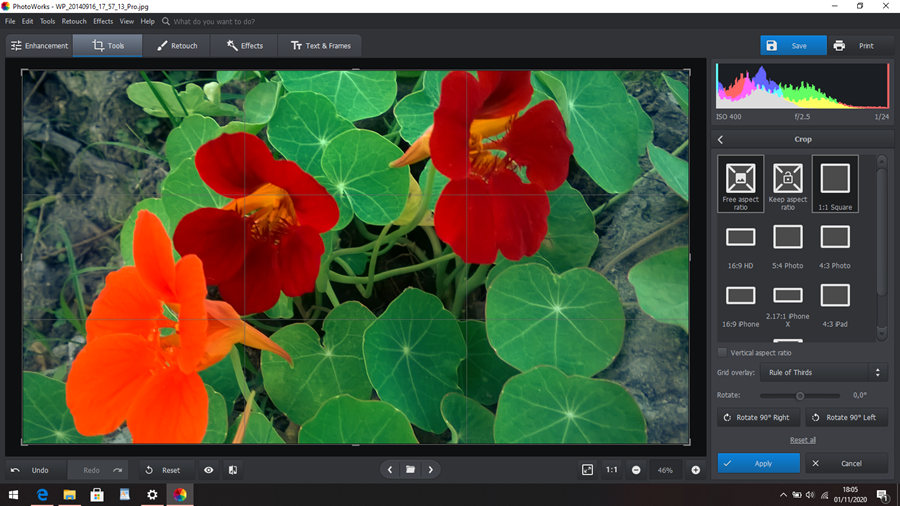Click the fit to screen icon
The width and height of the screenshot is (900, 506).
pyautogui.click(x=587, y=470)
